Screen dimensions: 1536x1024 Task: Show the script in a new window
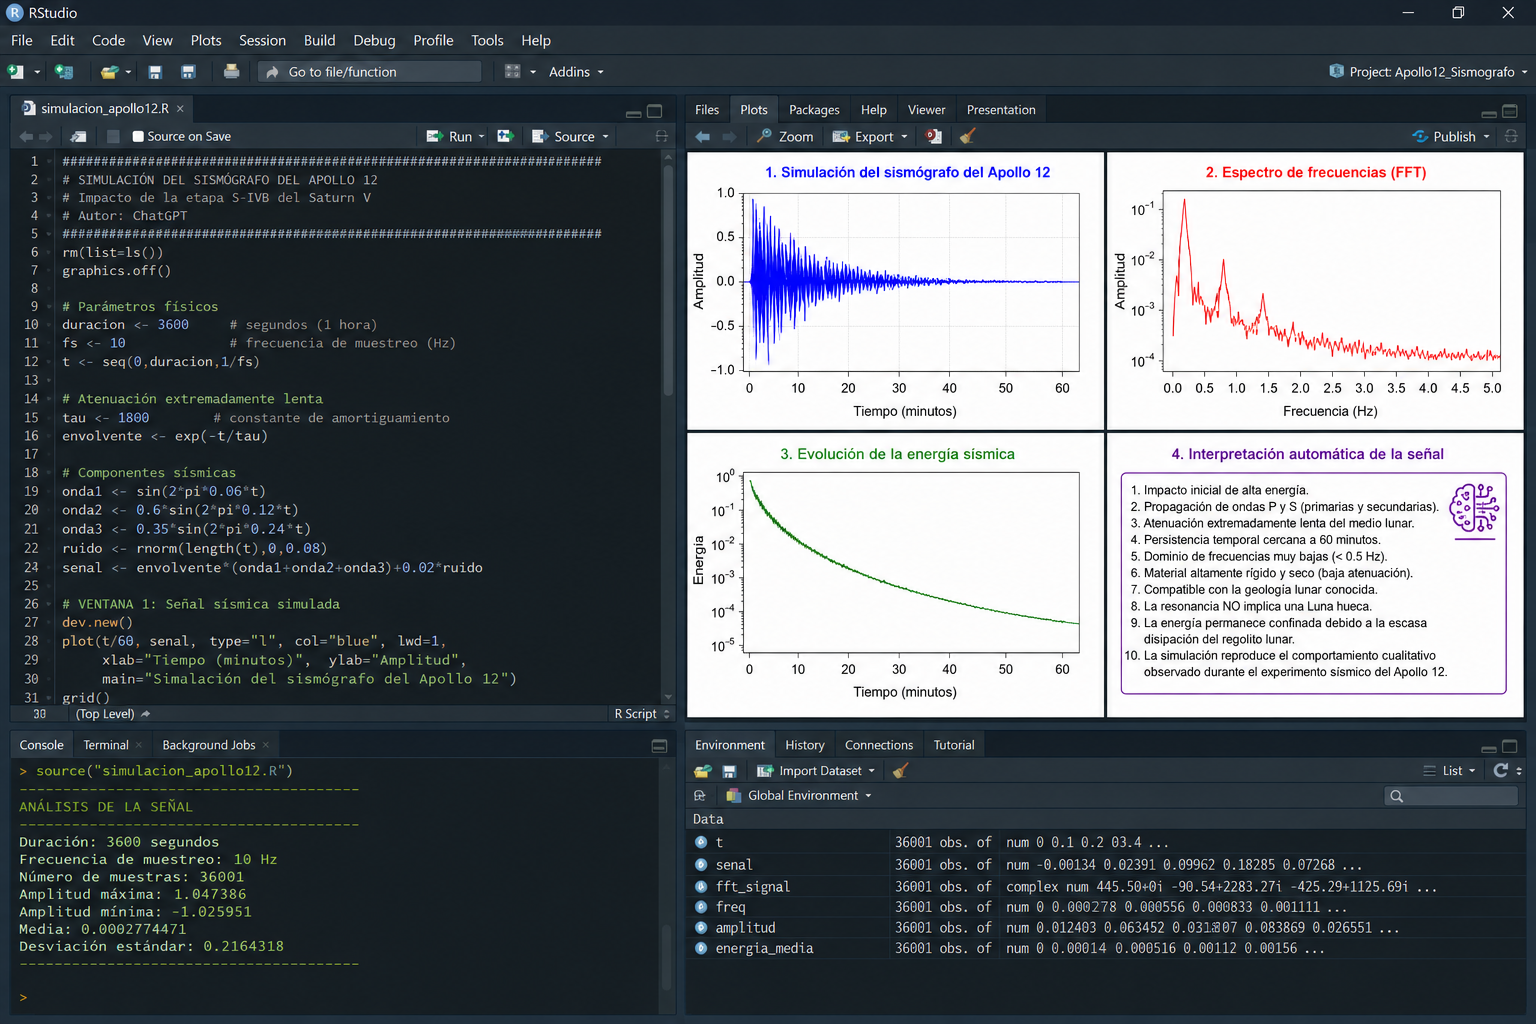(x=78, y=137)
